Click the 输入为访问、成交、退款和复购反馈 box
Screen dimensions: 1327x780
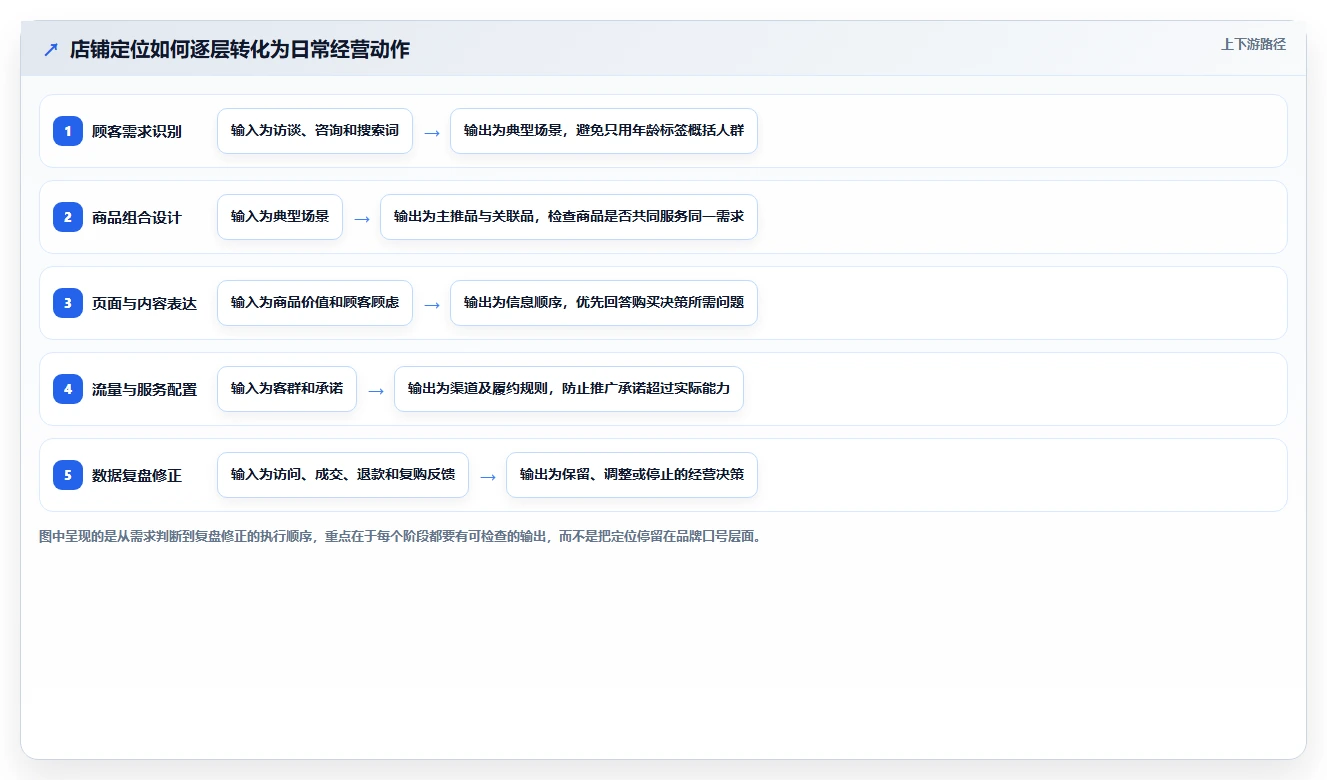[x=343, y=475]
